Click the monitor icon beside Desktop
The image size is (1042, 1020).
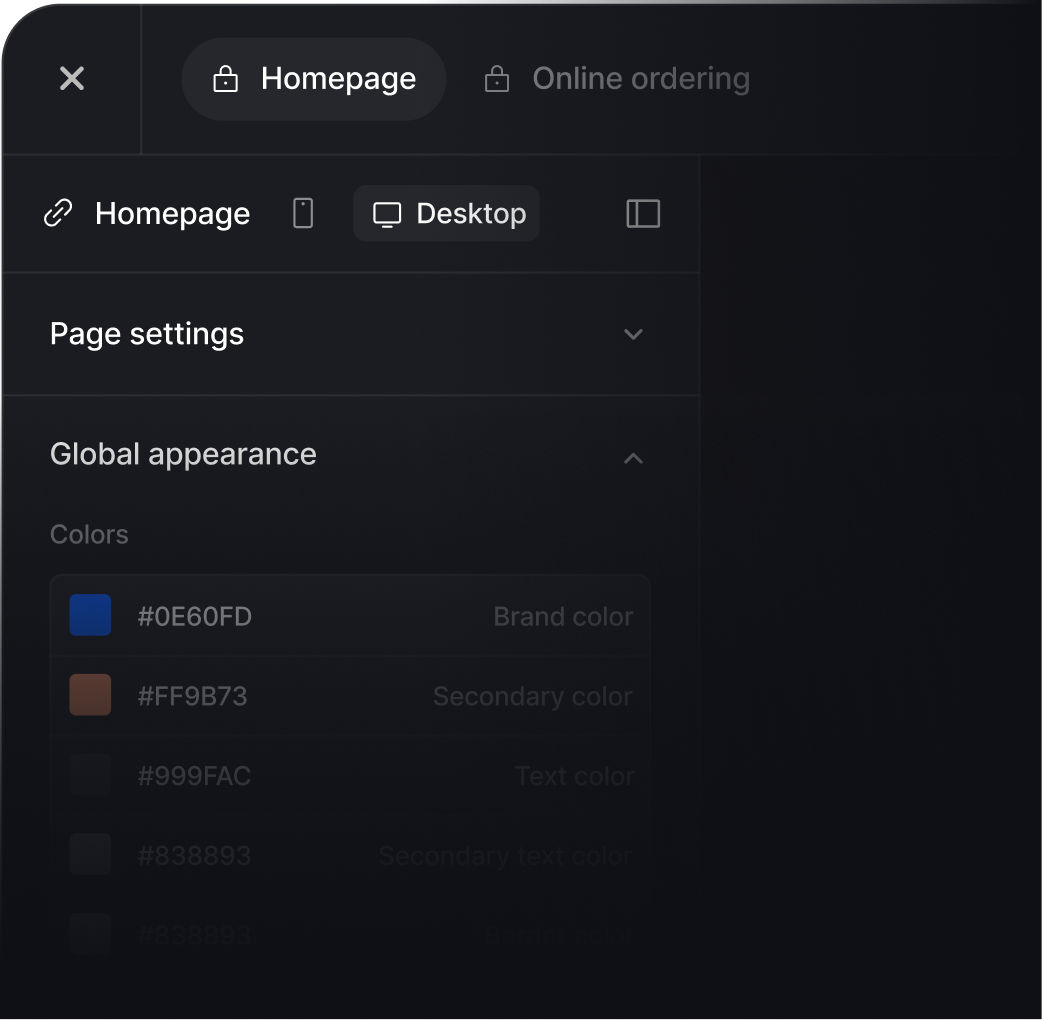pos(387,214)
